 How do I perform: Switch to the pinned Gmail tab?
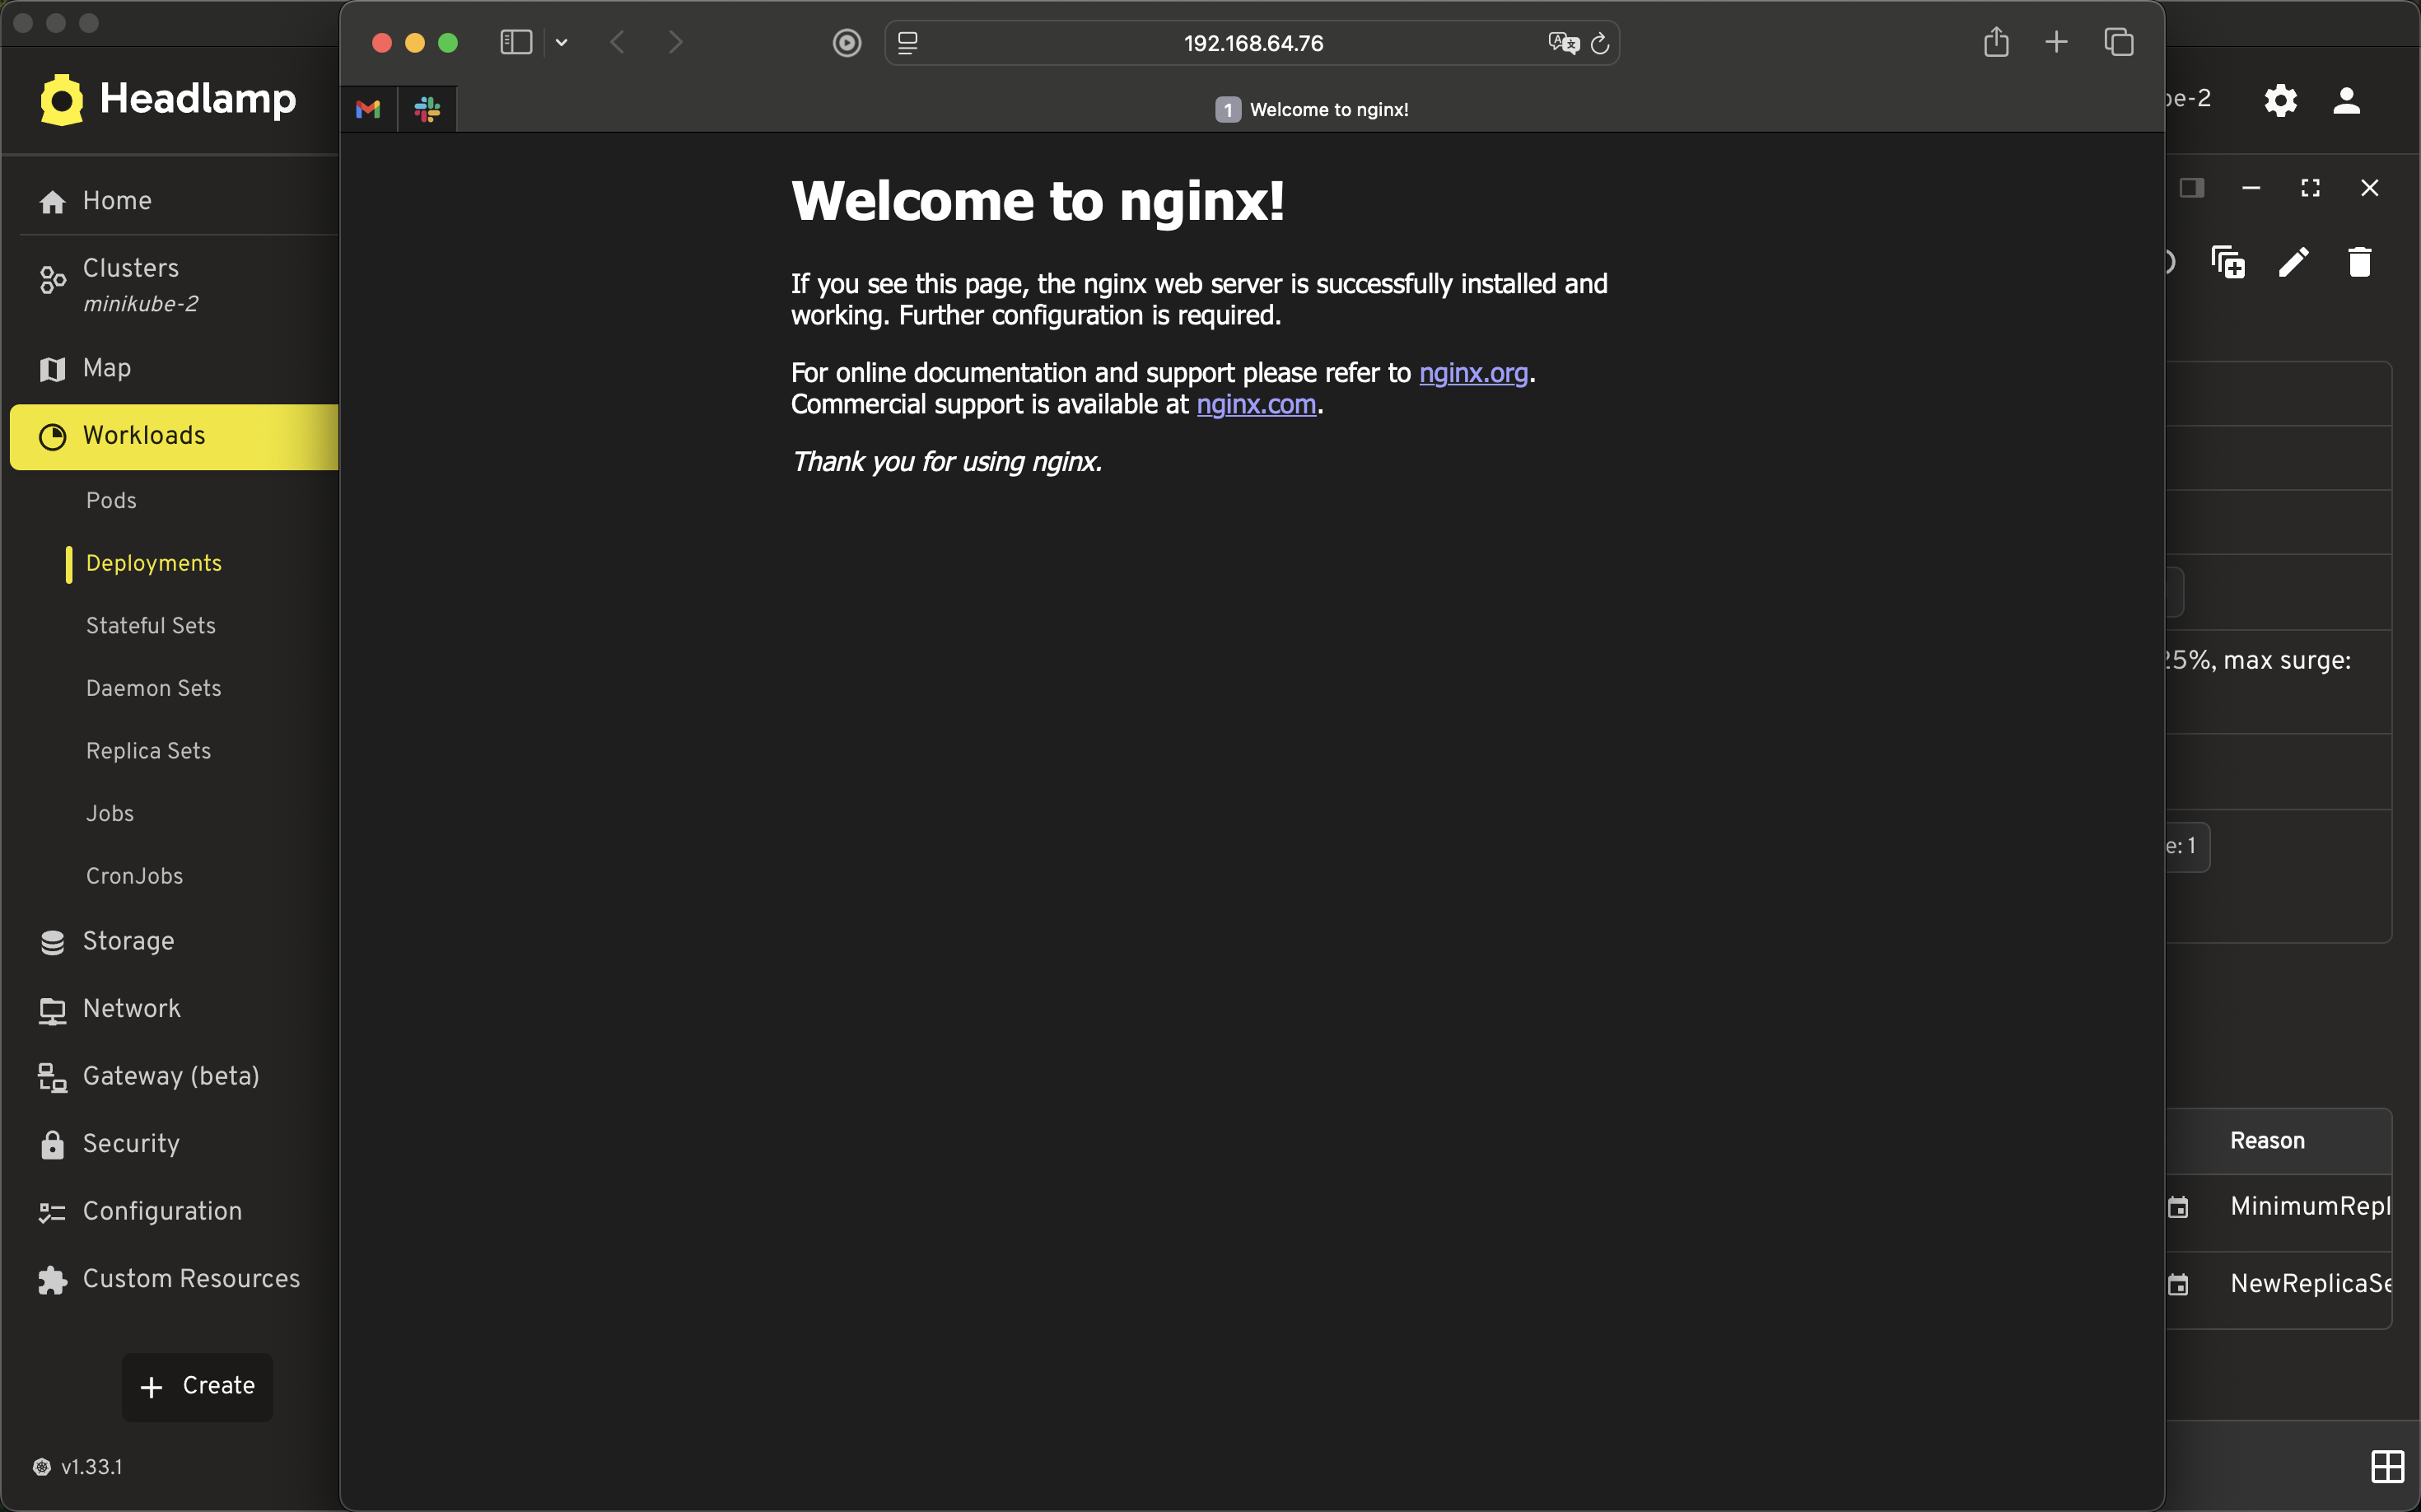click(x=367, y=109)
